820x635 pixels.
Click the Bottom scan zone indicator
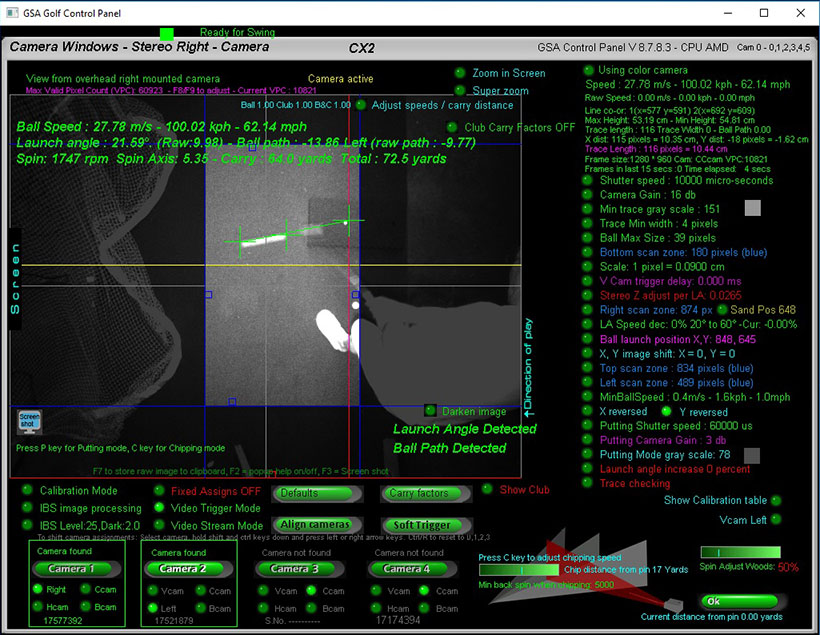(587, 252)
